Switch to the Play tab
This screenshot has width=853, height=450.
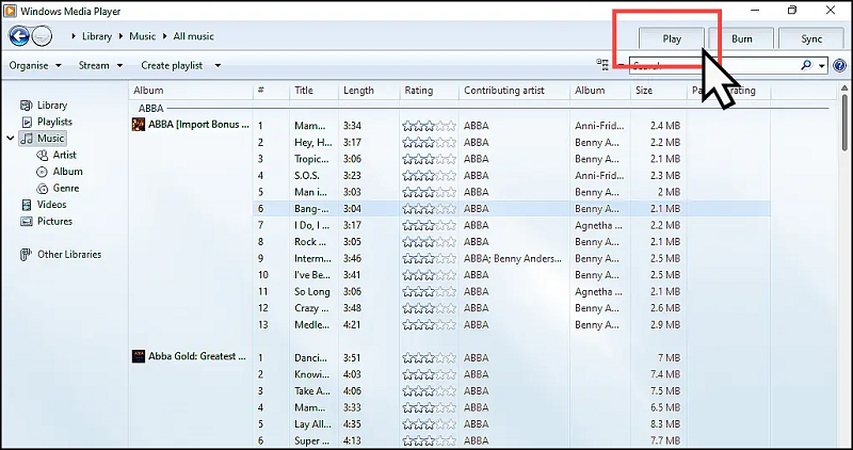pyautogui.click(x=671, y=39)
